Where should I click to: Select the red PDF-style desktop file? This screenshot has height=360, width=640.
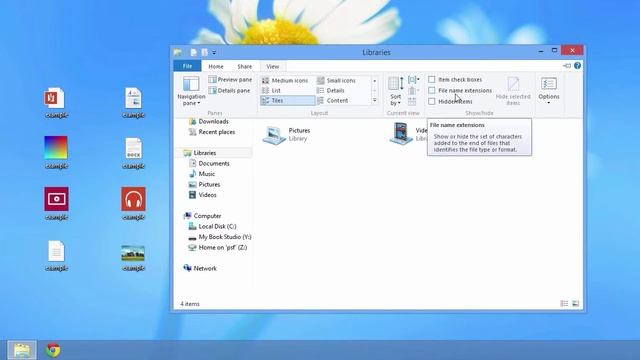(56, 102)
